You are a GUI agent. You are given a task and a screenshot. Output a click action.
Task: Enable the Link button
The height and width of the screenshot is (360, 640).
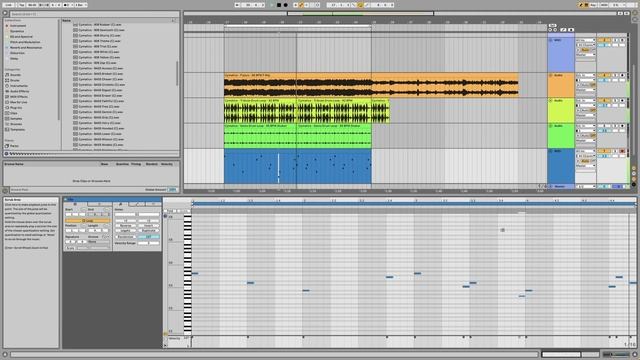(8, 5)
